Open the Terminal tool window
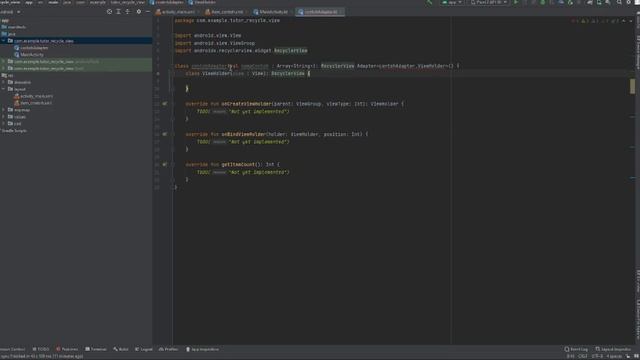The image size is (640, 360). click(x=96, y=349)
